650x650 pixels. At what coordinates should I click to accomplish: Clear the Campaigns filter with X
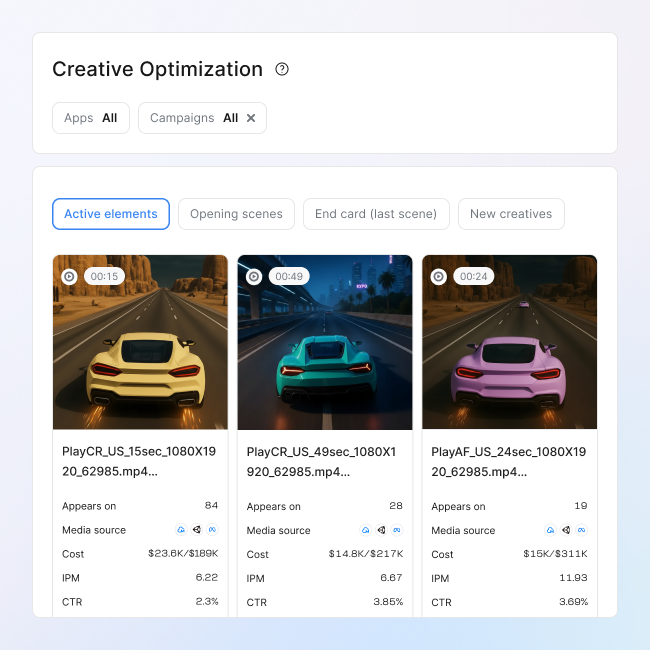[251, 118]
